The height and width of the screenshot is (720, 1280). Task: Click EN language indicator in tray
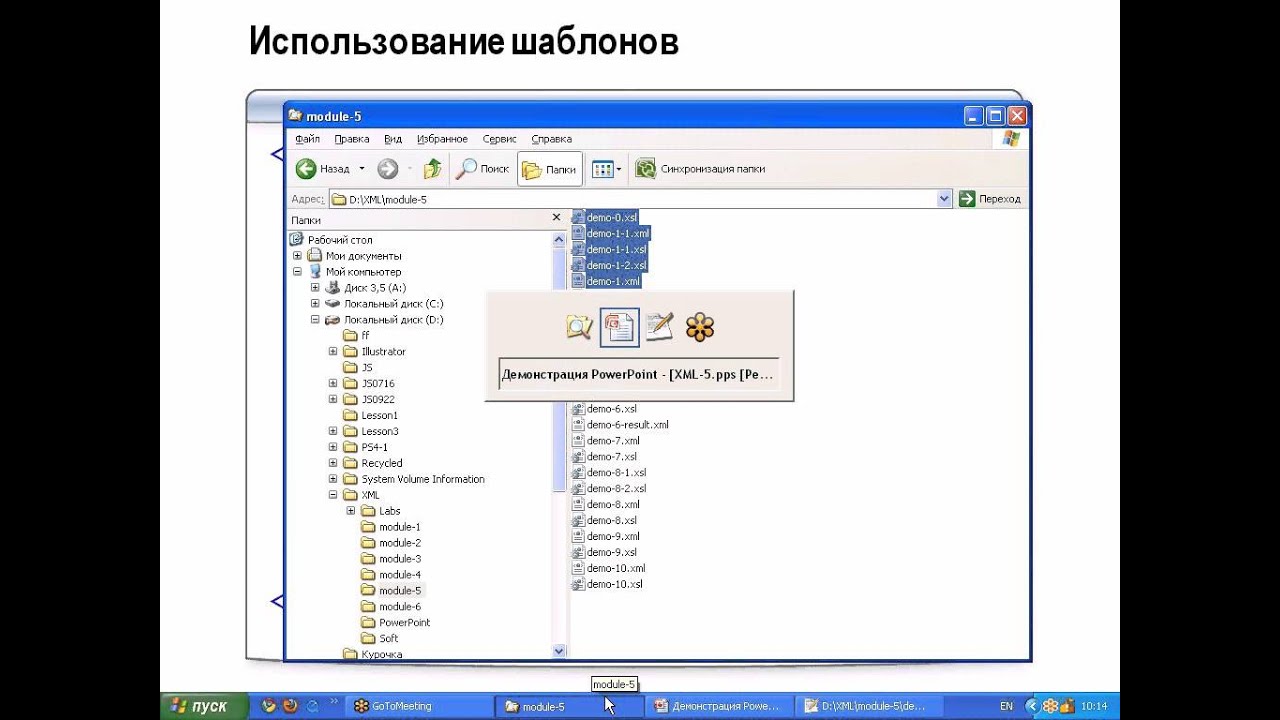(x=1006, y=706)
